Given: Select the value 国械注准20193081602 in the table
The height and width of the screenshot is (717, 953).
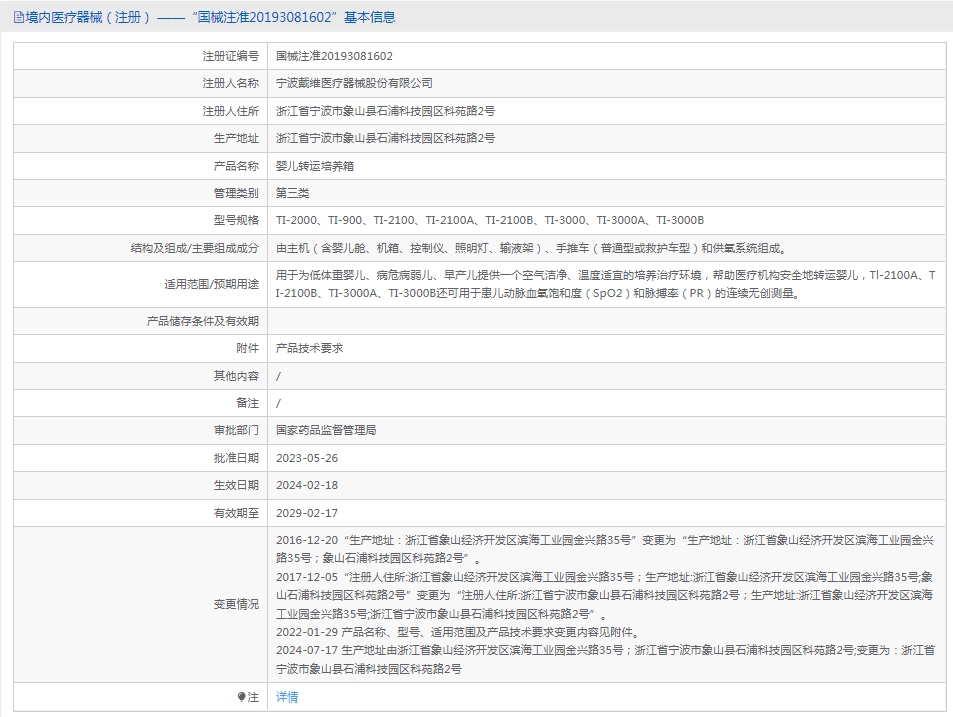Looking at the screenshot, I should [334, 56].
